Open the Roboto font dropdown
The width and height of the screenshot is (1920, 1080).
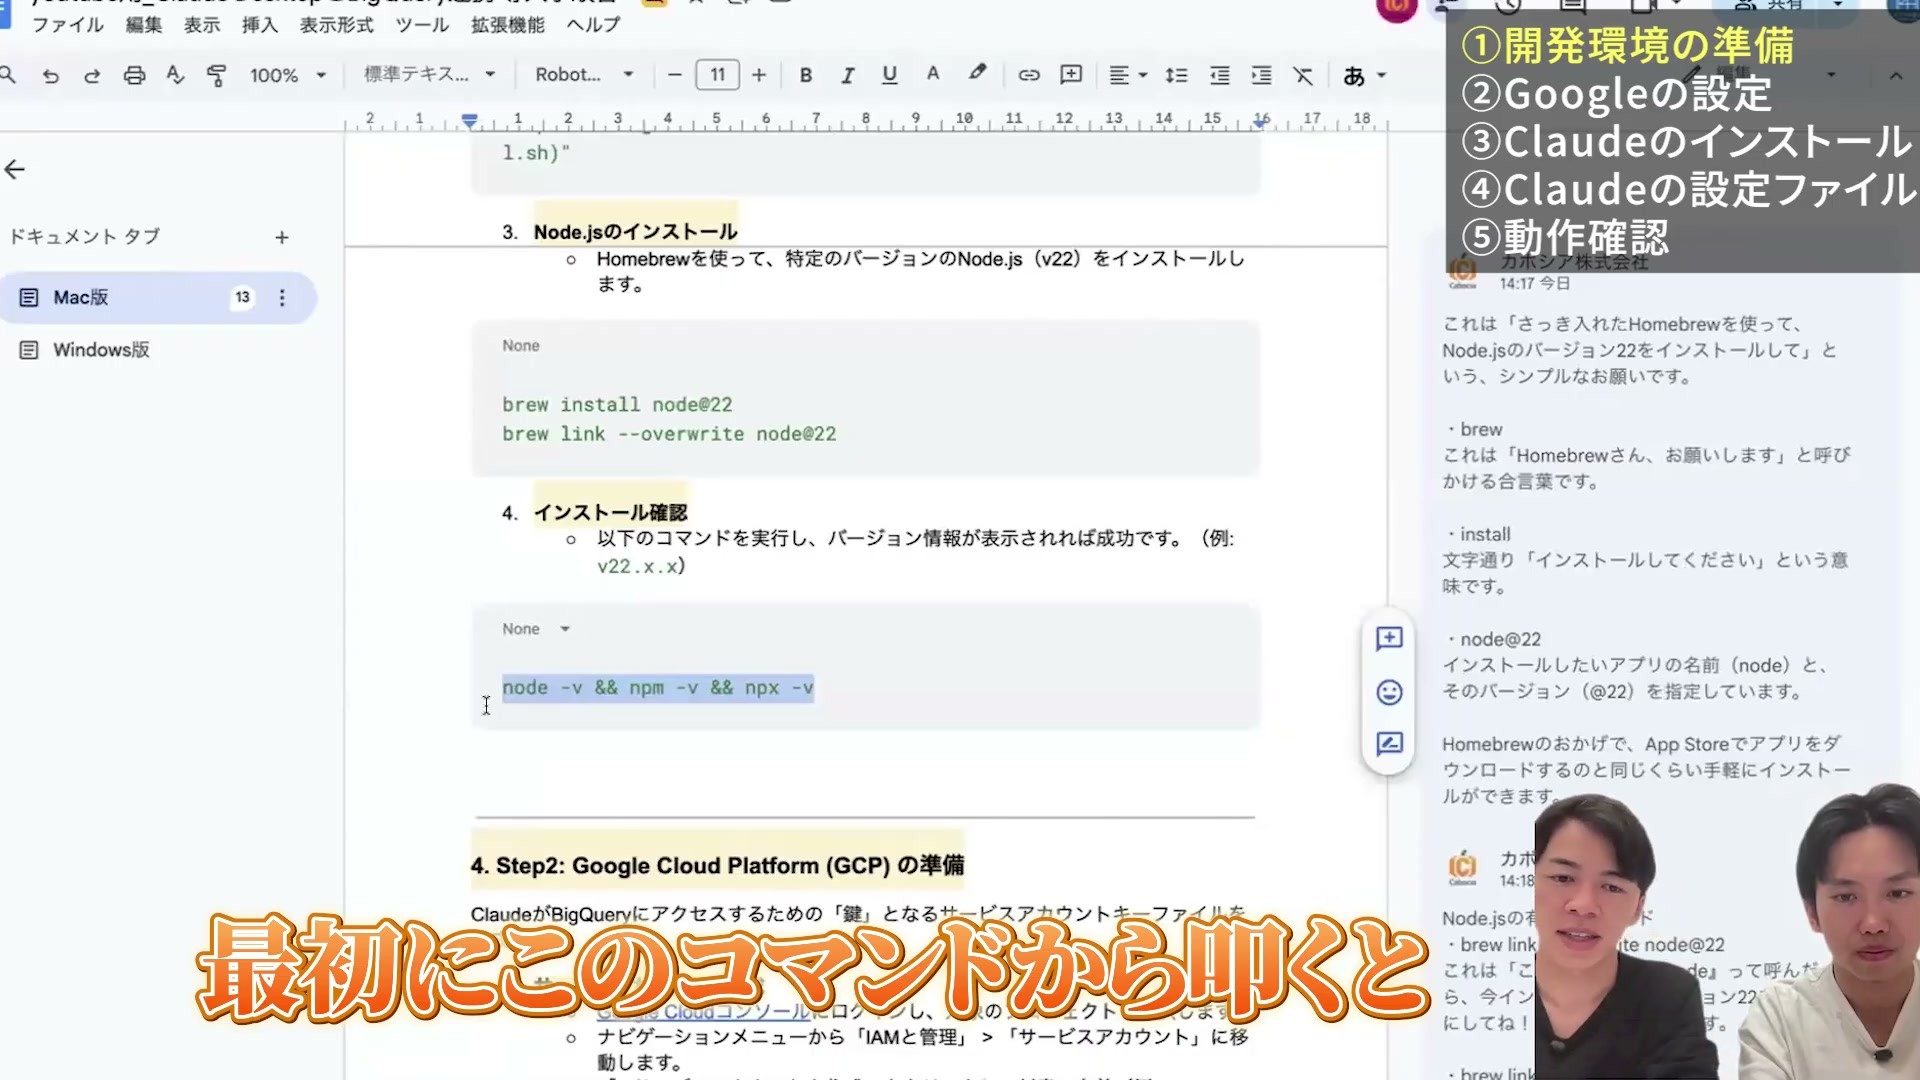click(584, 75)
